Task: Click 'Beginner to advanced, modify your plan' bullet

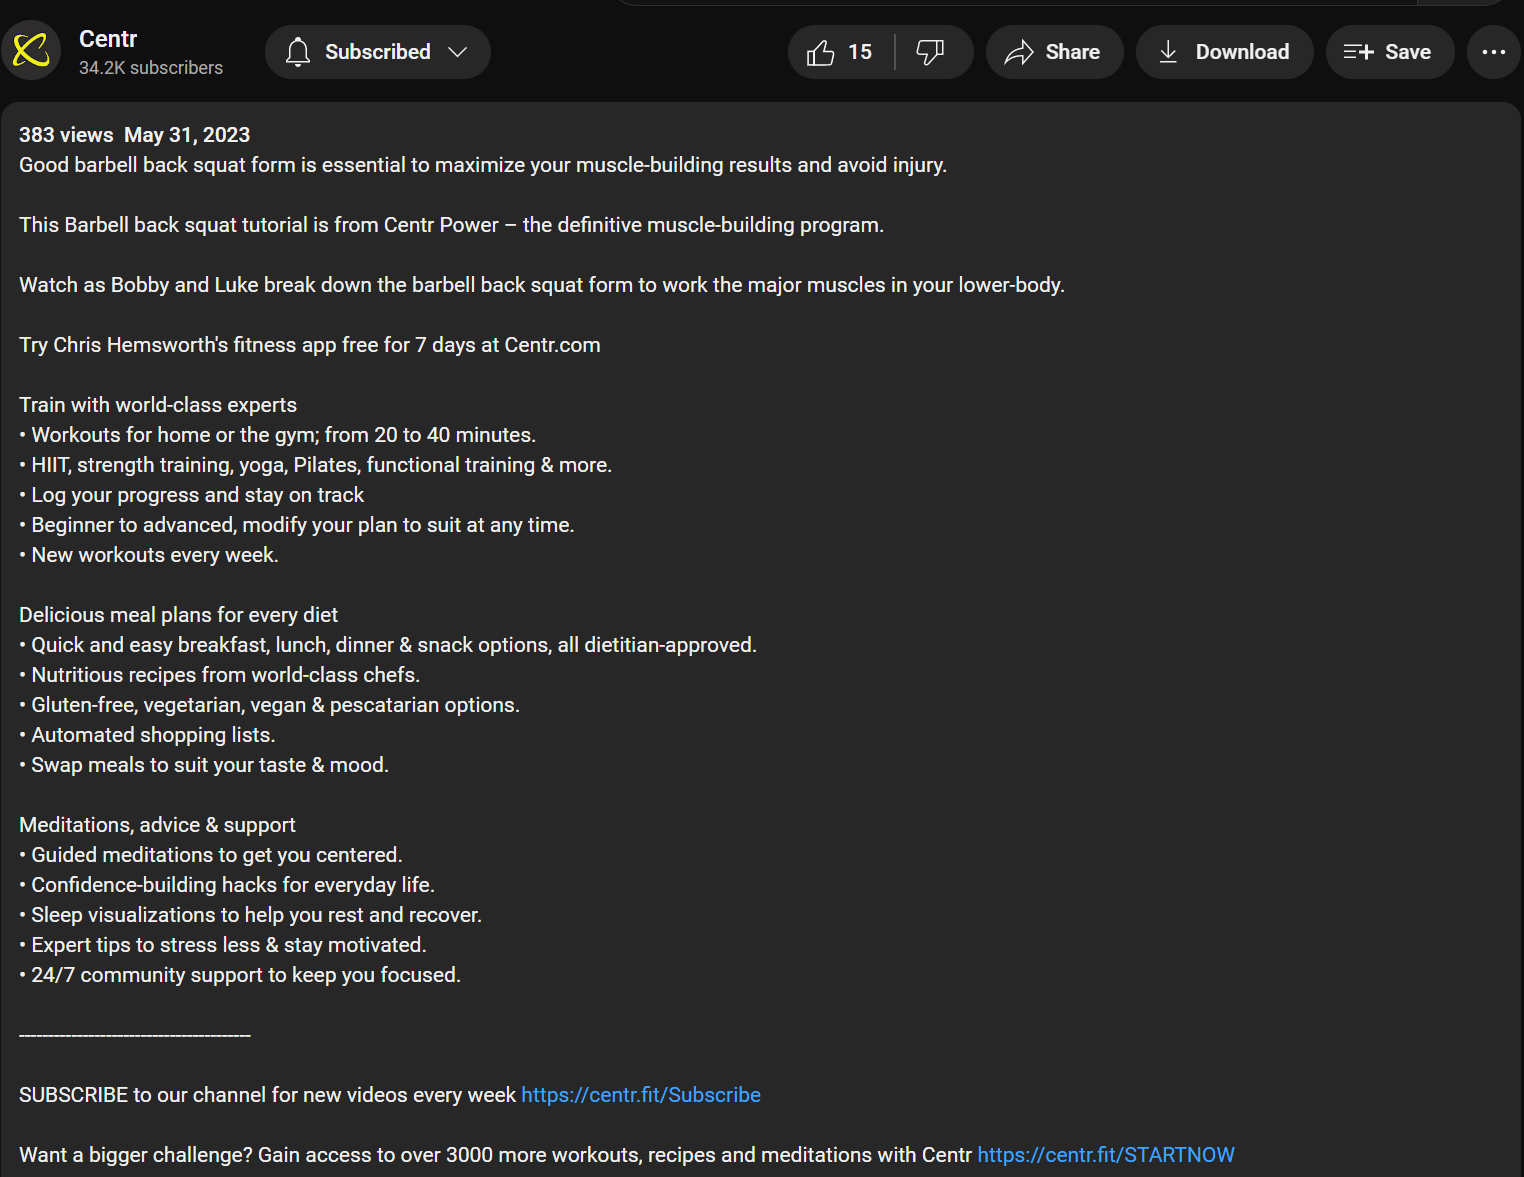Action: click(x=297, y=525)
